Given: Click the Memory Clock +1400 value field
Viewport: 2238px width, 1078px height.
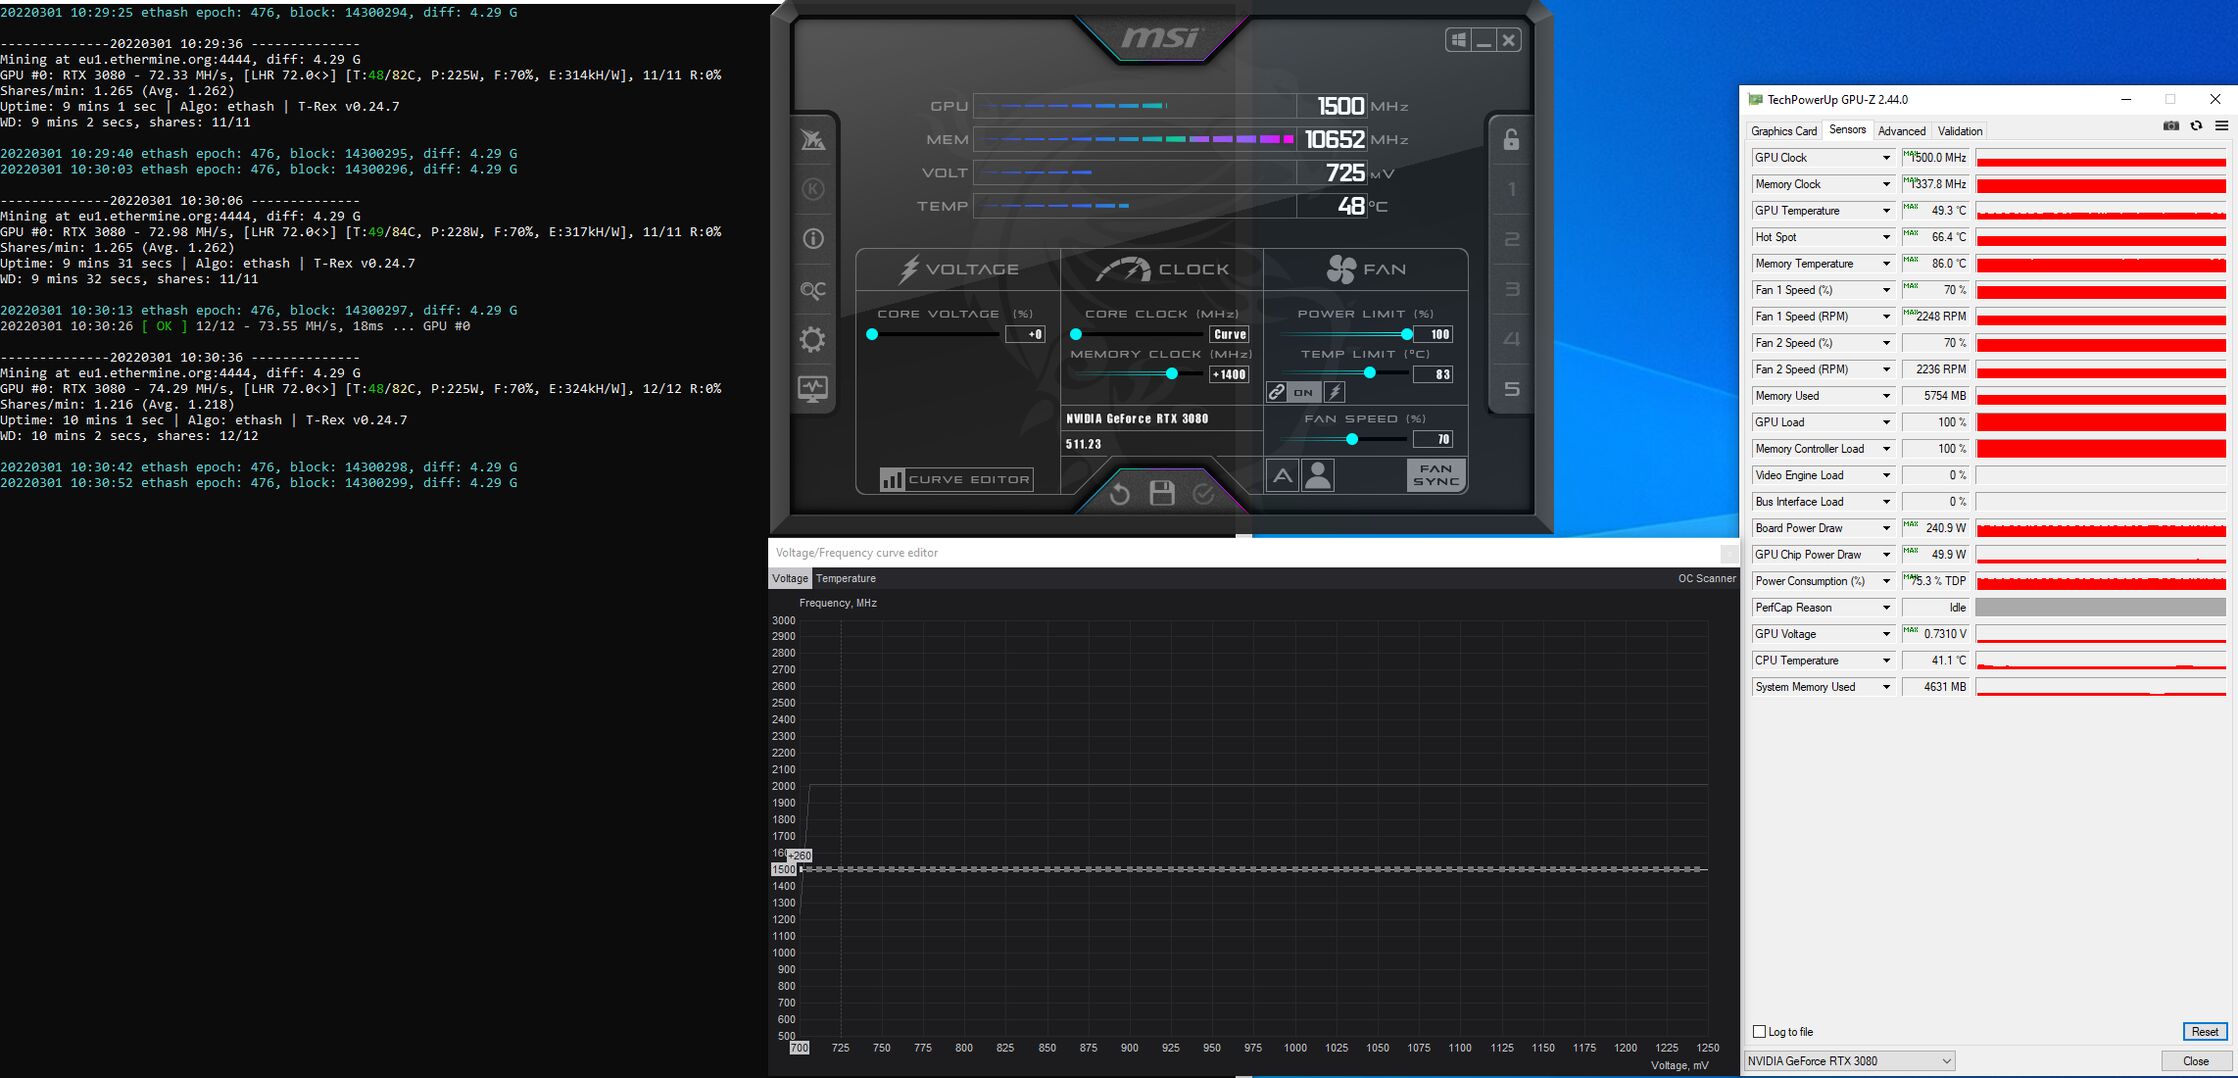Looking at the screenshot, I should click(1229, 375).
